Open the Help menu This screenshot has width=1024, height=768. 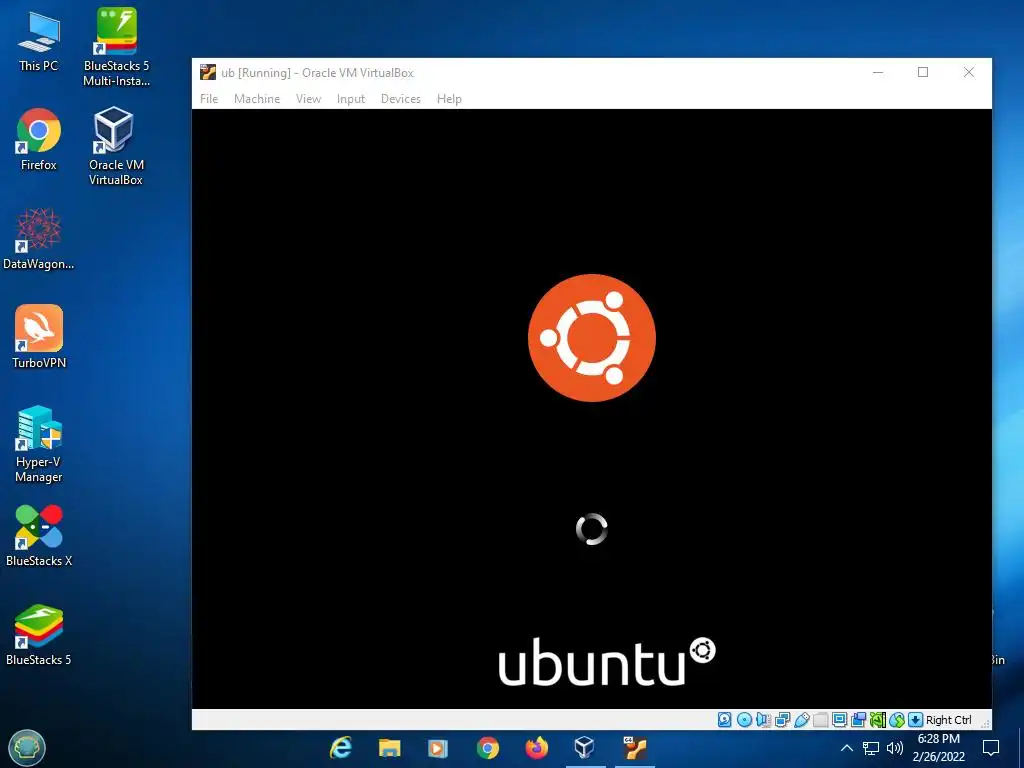(x=449, y=99)
